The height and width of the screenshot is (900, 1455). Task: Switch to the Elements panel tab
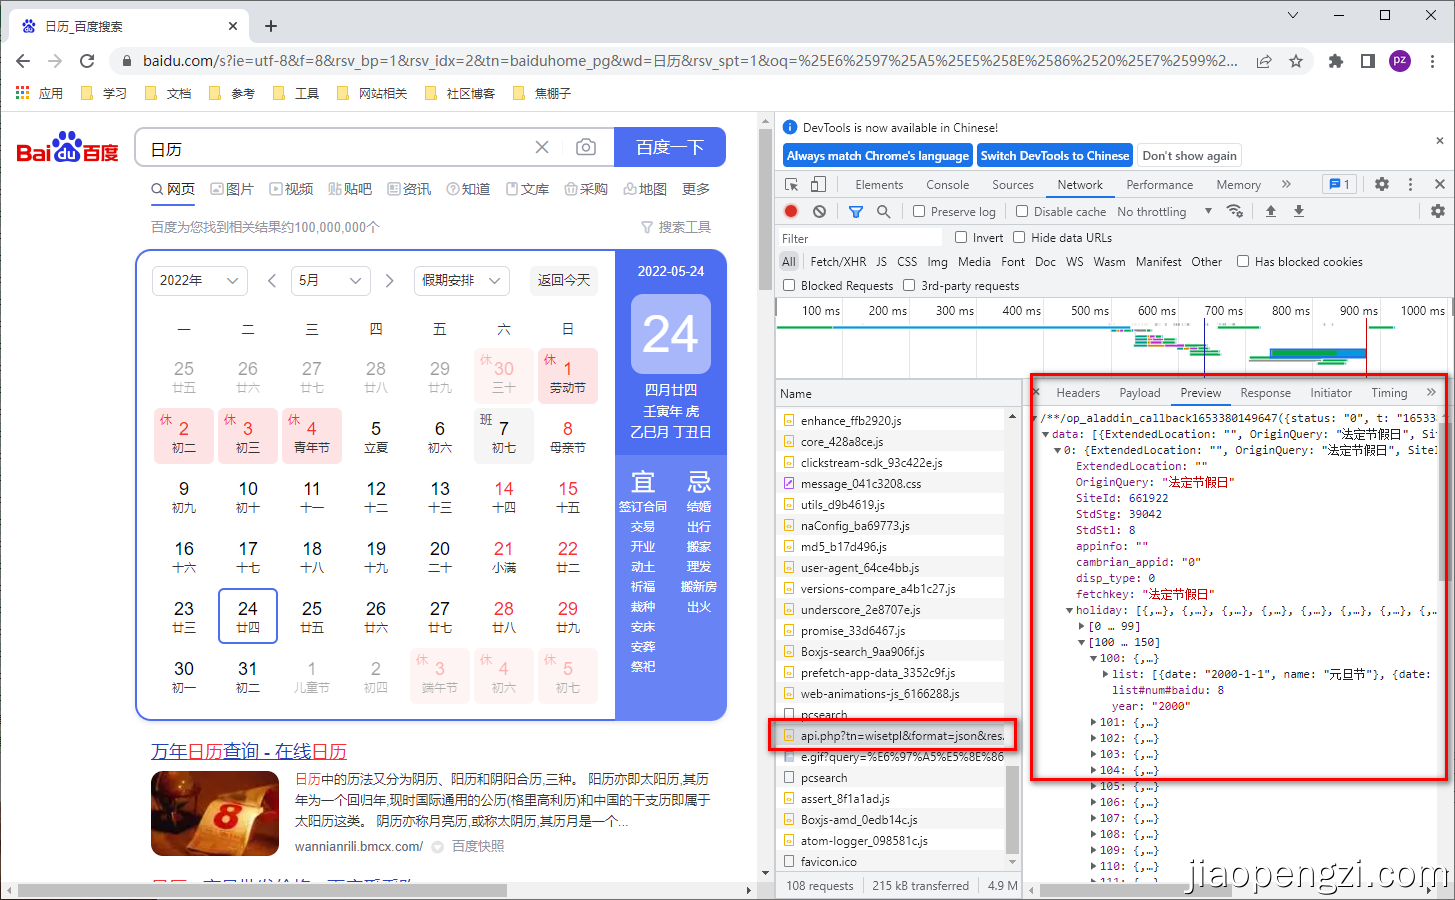879,185
